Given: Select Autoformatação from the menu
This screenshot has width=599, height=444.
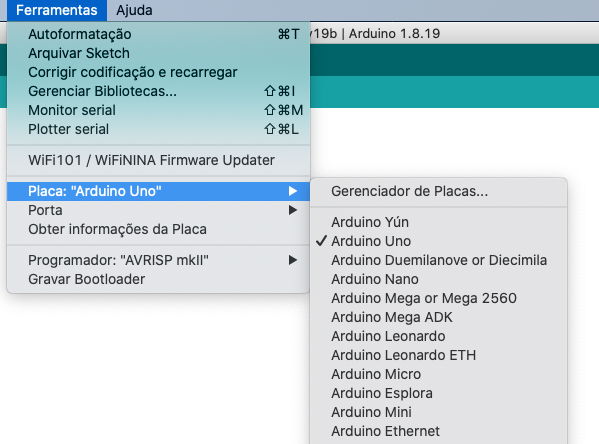Looking at the screenshot, I should click(x=158, y=34).
